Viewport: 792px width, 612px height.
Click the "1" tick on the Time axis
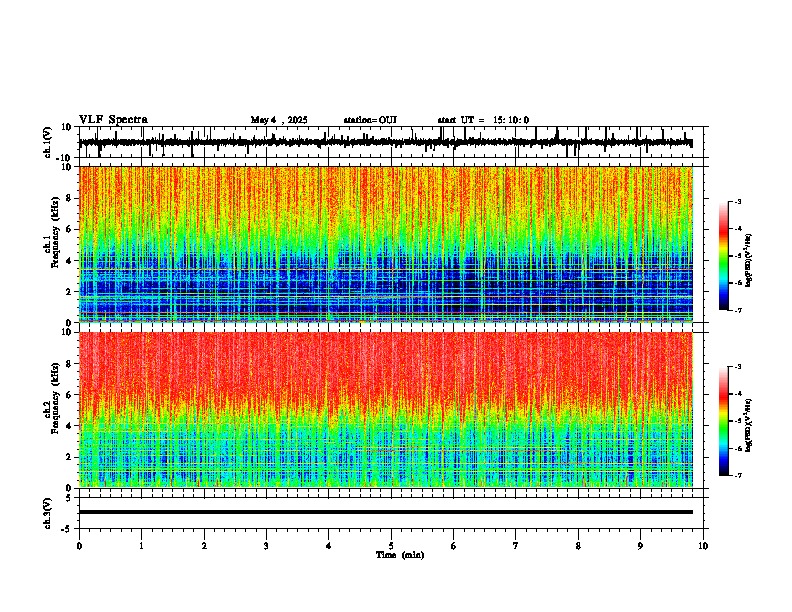click(141, 546)
